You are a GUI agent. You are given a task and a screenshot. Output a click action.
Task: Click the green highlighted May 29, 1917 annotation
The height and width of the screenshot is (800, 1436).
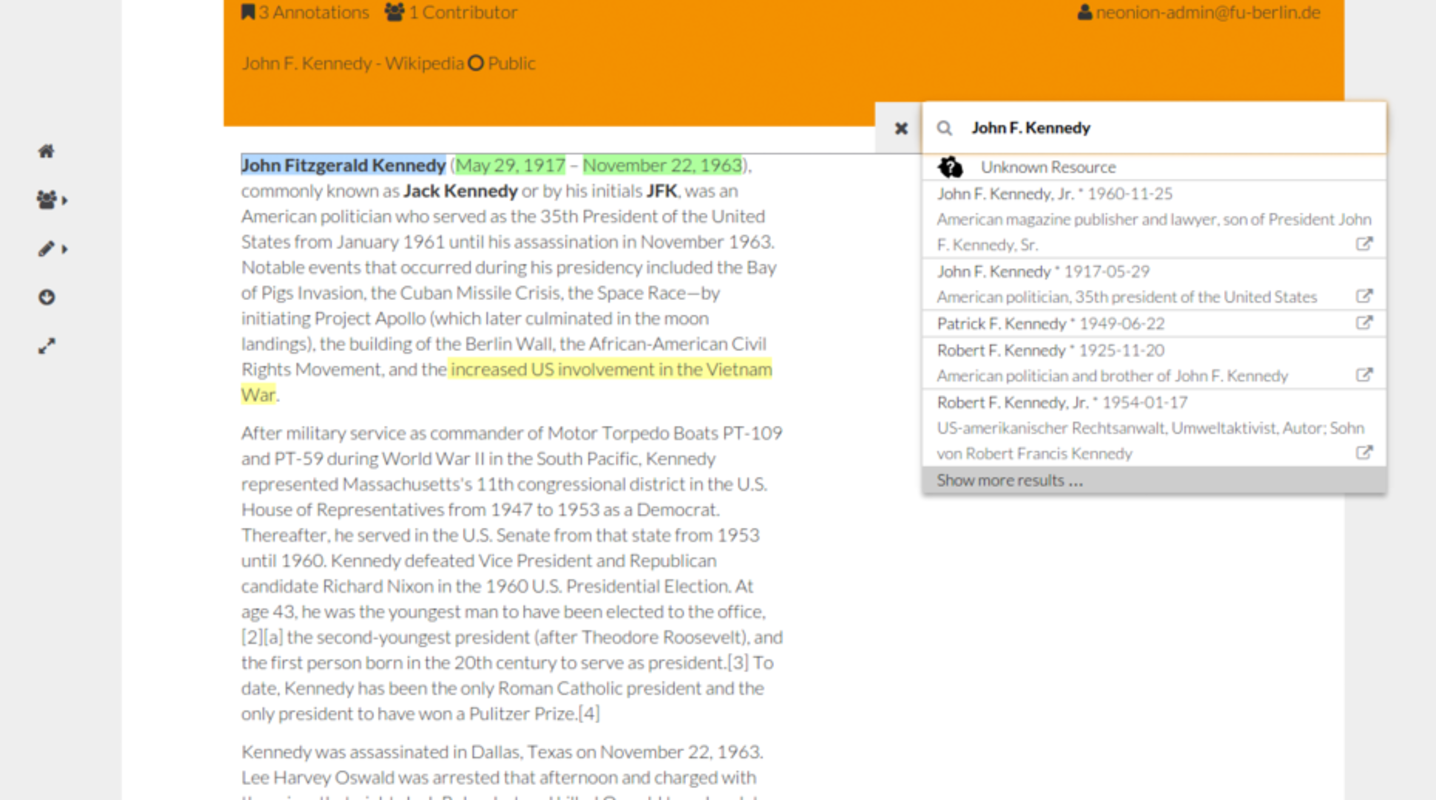tap(510, 165)
